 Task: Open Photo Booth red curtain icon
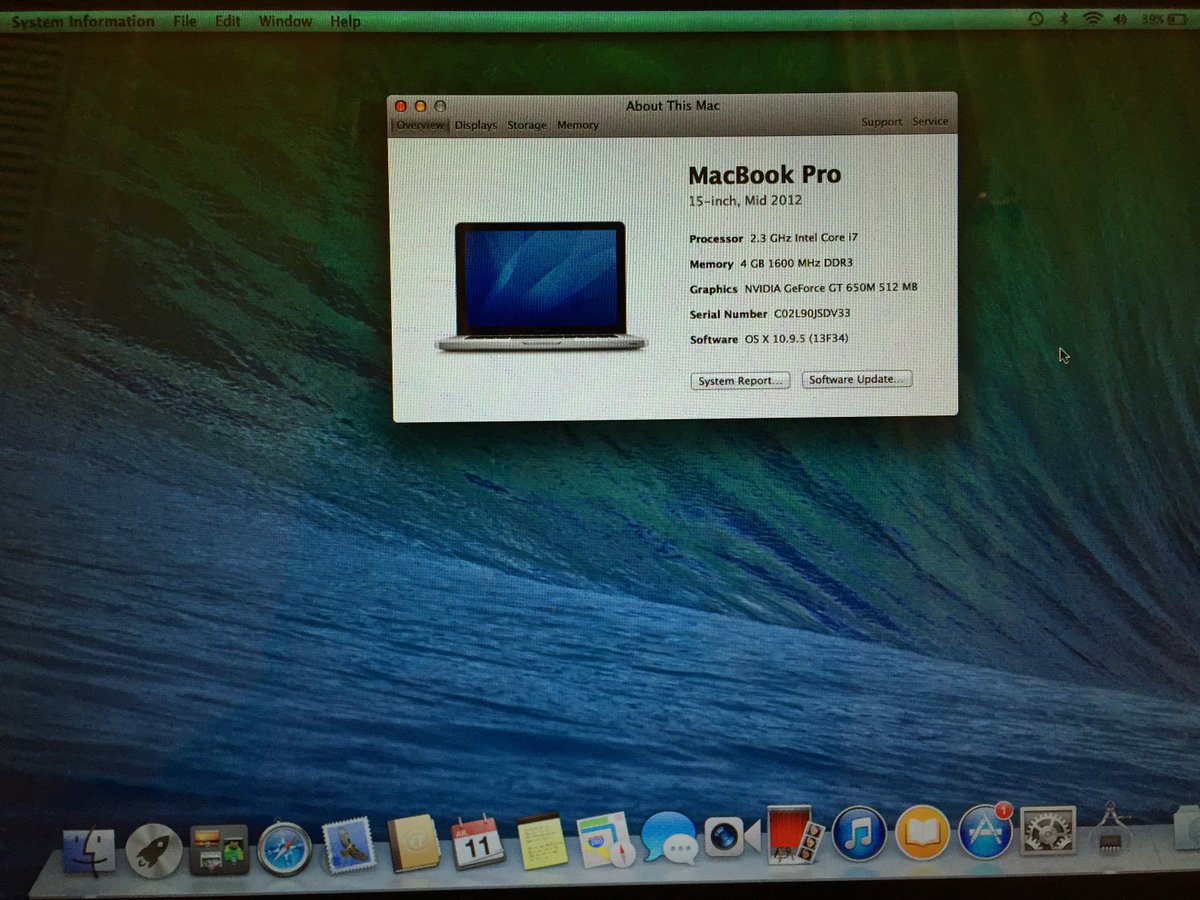795,835
